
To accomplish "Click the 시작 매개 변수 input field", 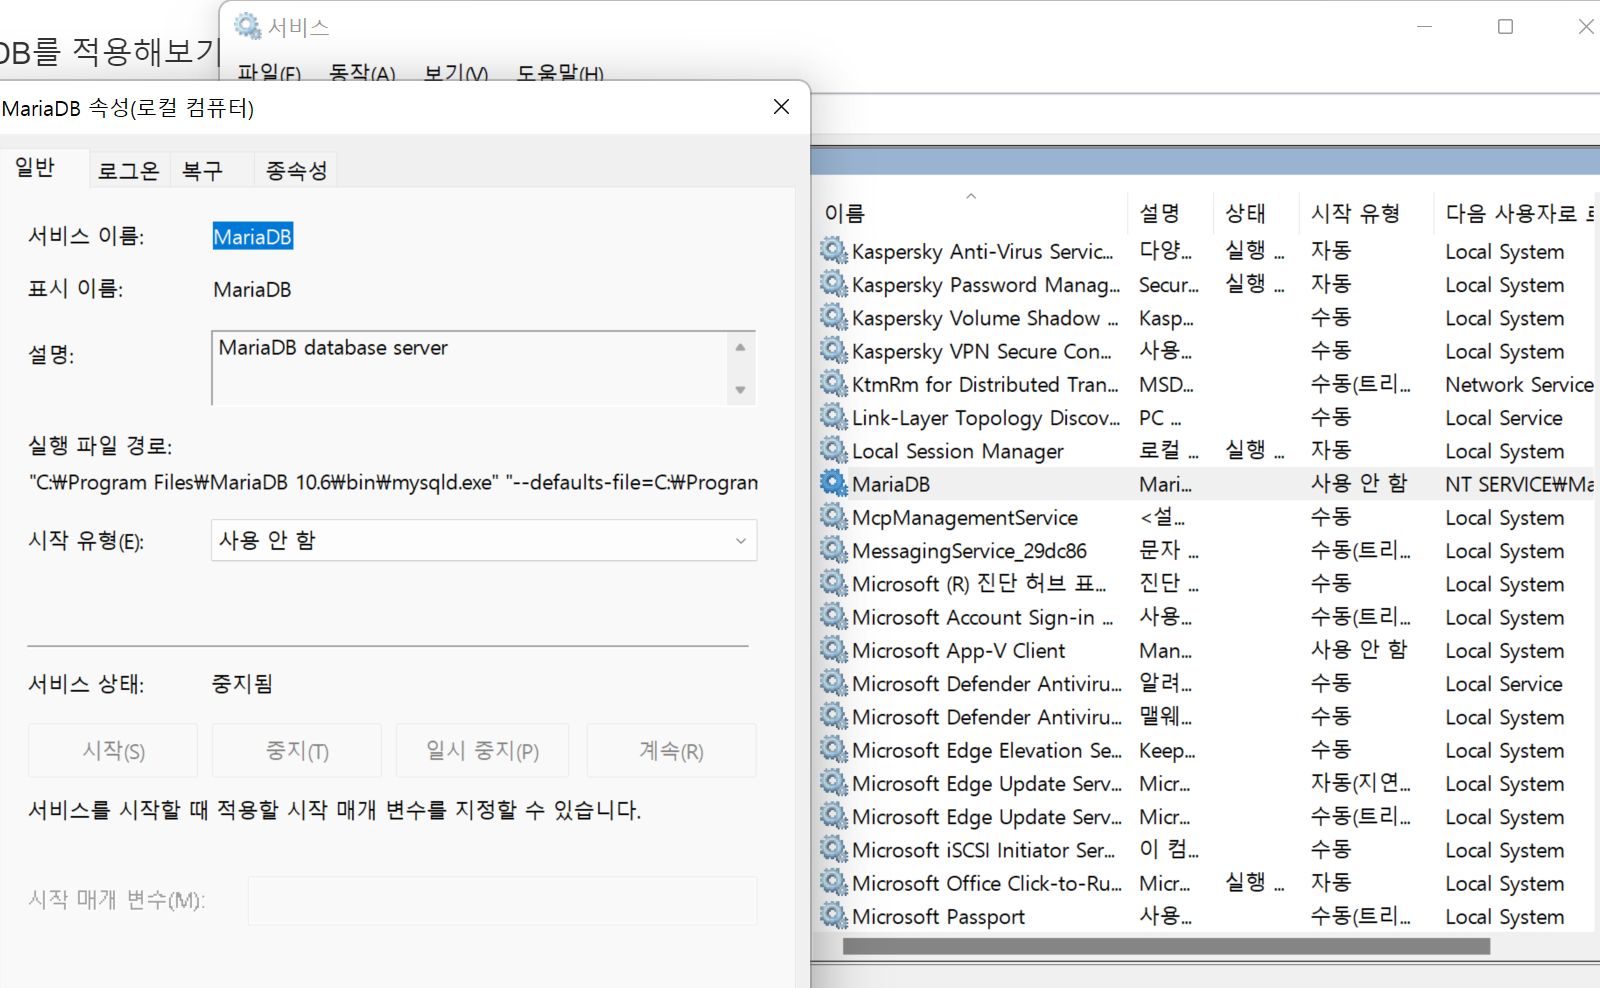I will [503, 900].
